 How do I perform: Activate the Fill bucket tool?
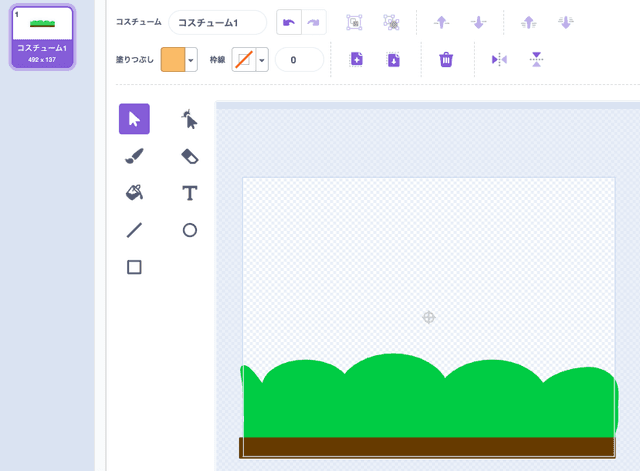(x=134, y=193)
